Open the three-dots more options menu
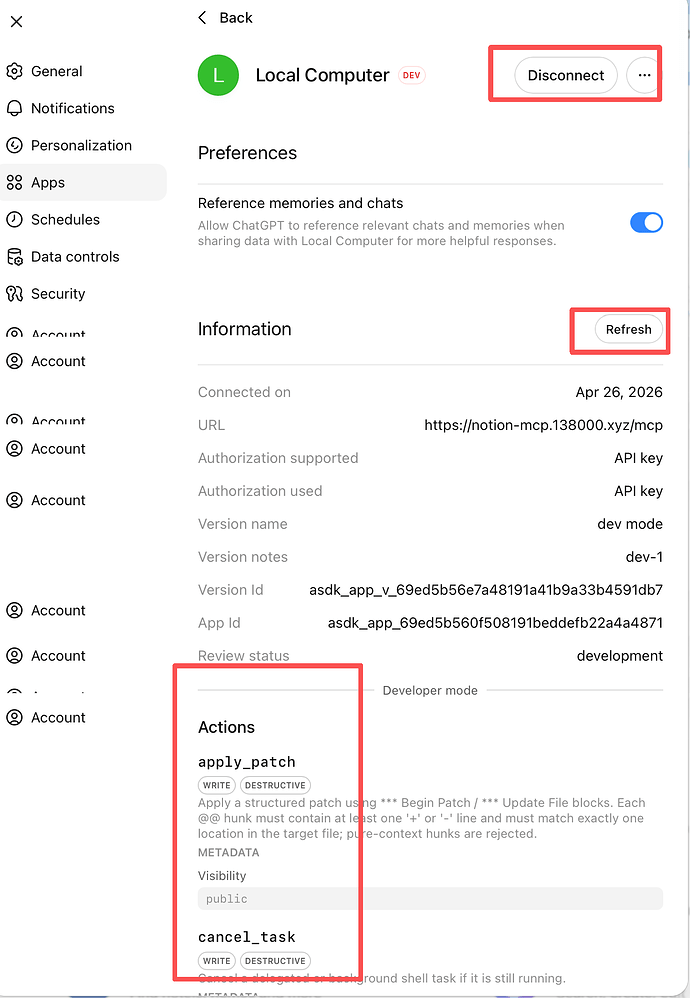 (644, 75)
